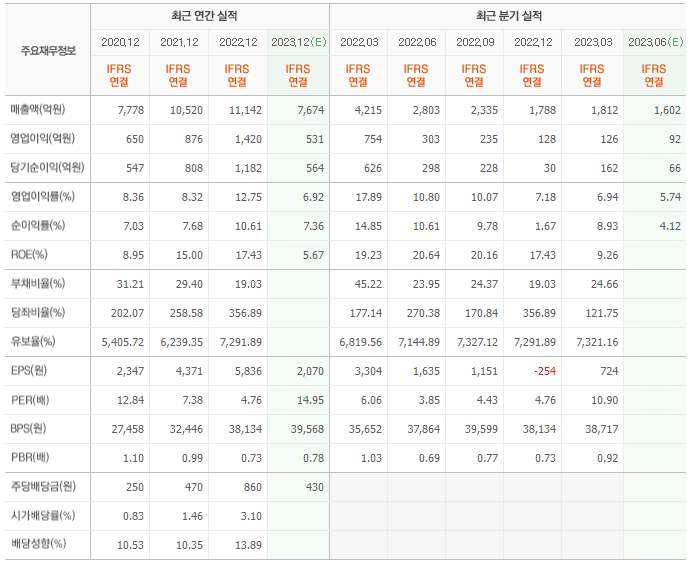Screen dimensions: 690x563
Task: Click the 2023.03 quarterly column header
Action: click(x=593, y=42)
